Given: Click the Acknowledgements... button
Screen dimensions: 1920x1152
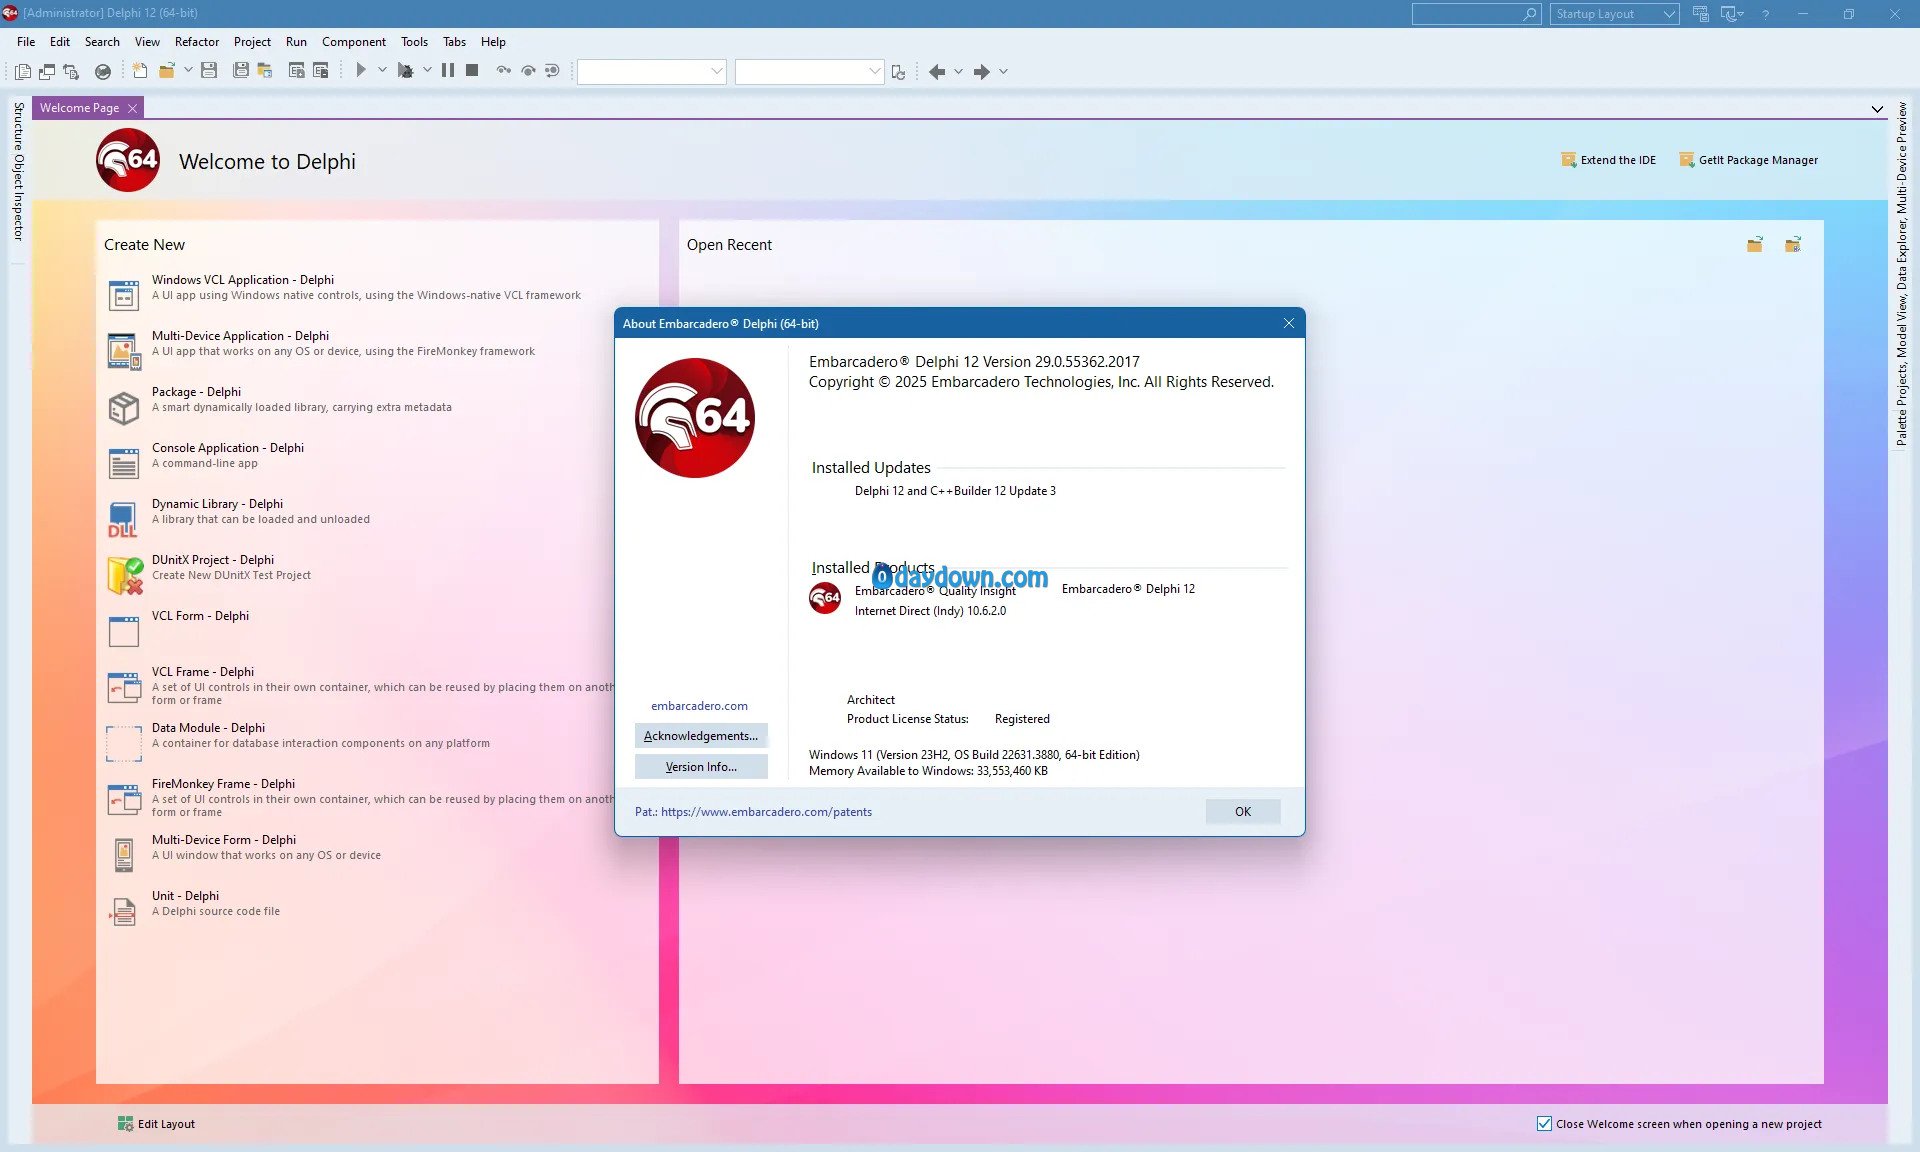Looking at the screenshot, I should [700, 736].
